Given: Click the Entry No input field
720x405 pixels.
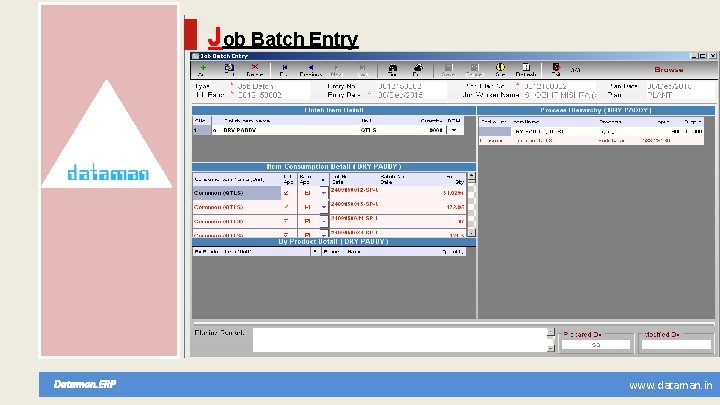Looking at the screenshot, I should click(x=410, y=86).
